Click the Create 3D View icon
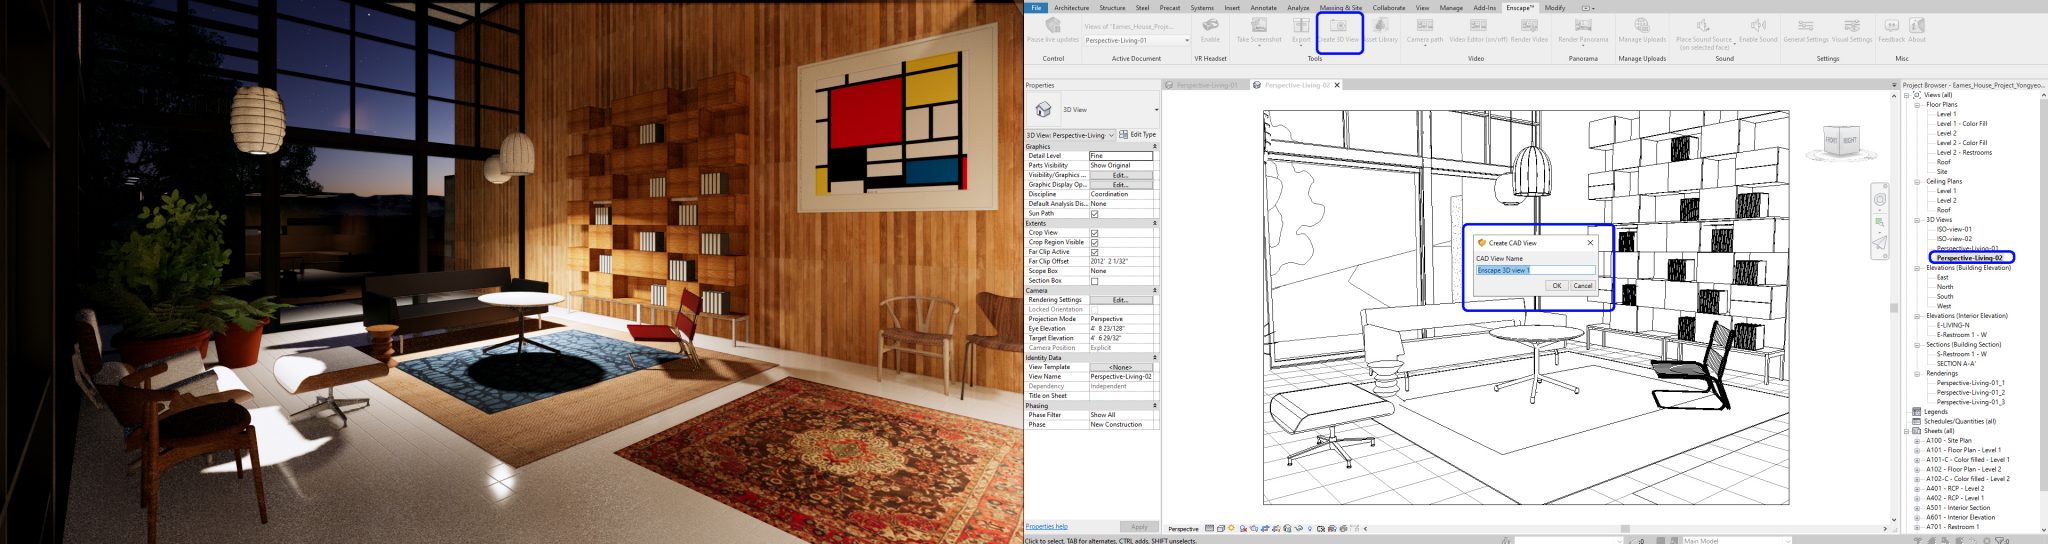This screenshot has height=544, width=2048. click(1338, 25)
